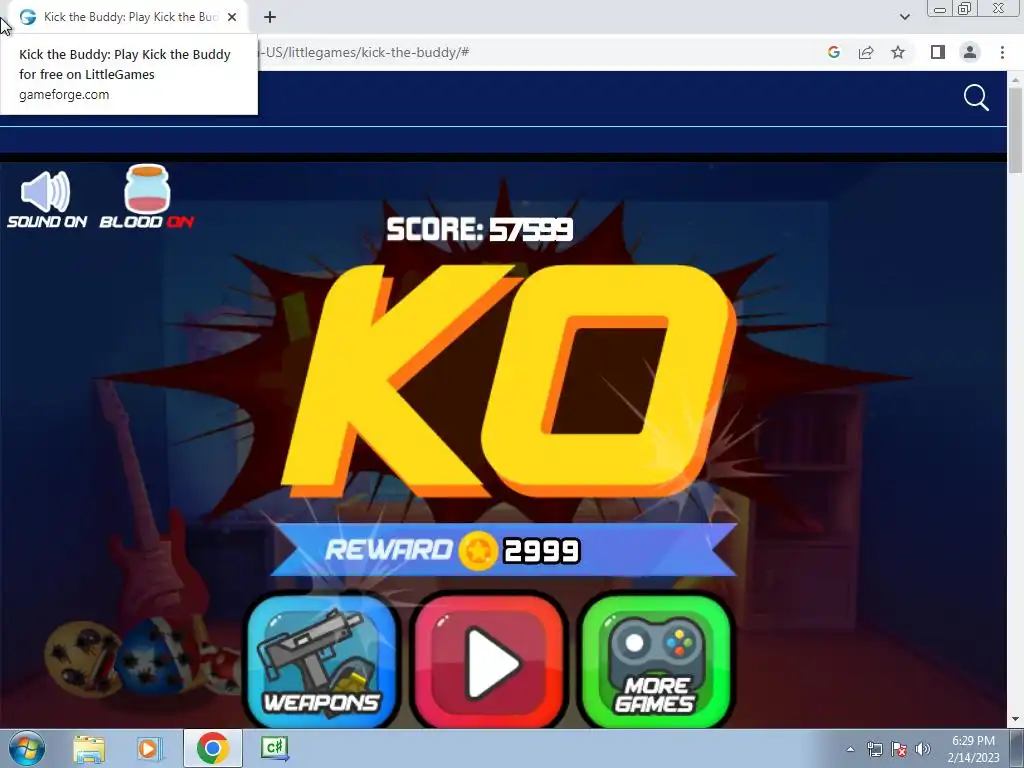Image resolution: width=1024 pixels, height=768 pixels.
Task: Click the volume tray icon
Action: pos(923,749)
